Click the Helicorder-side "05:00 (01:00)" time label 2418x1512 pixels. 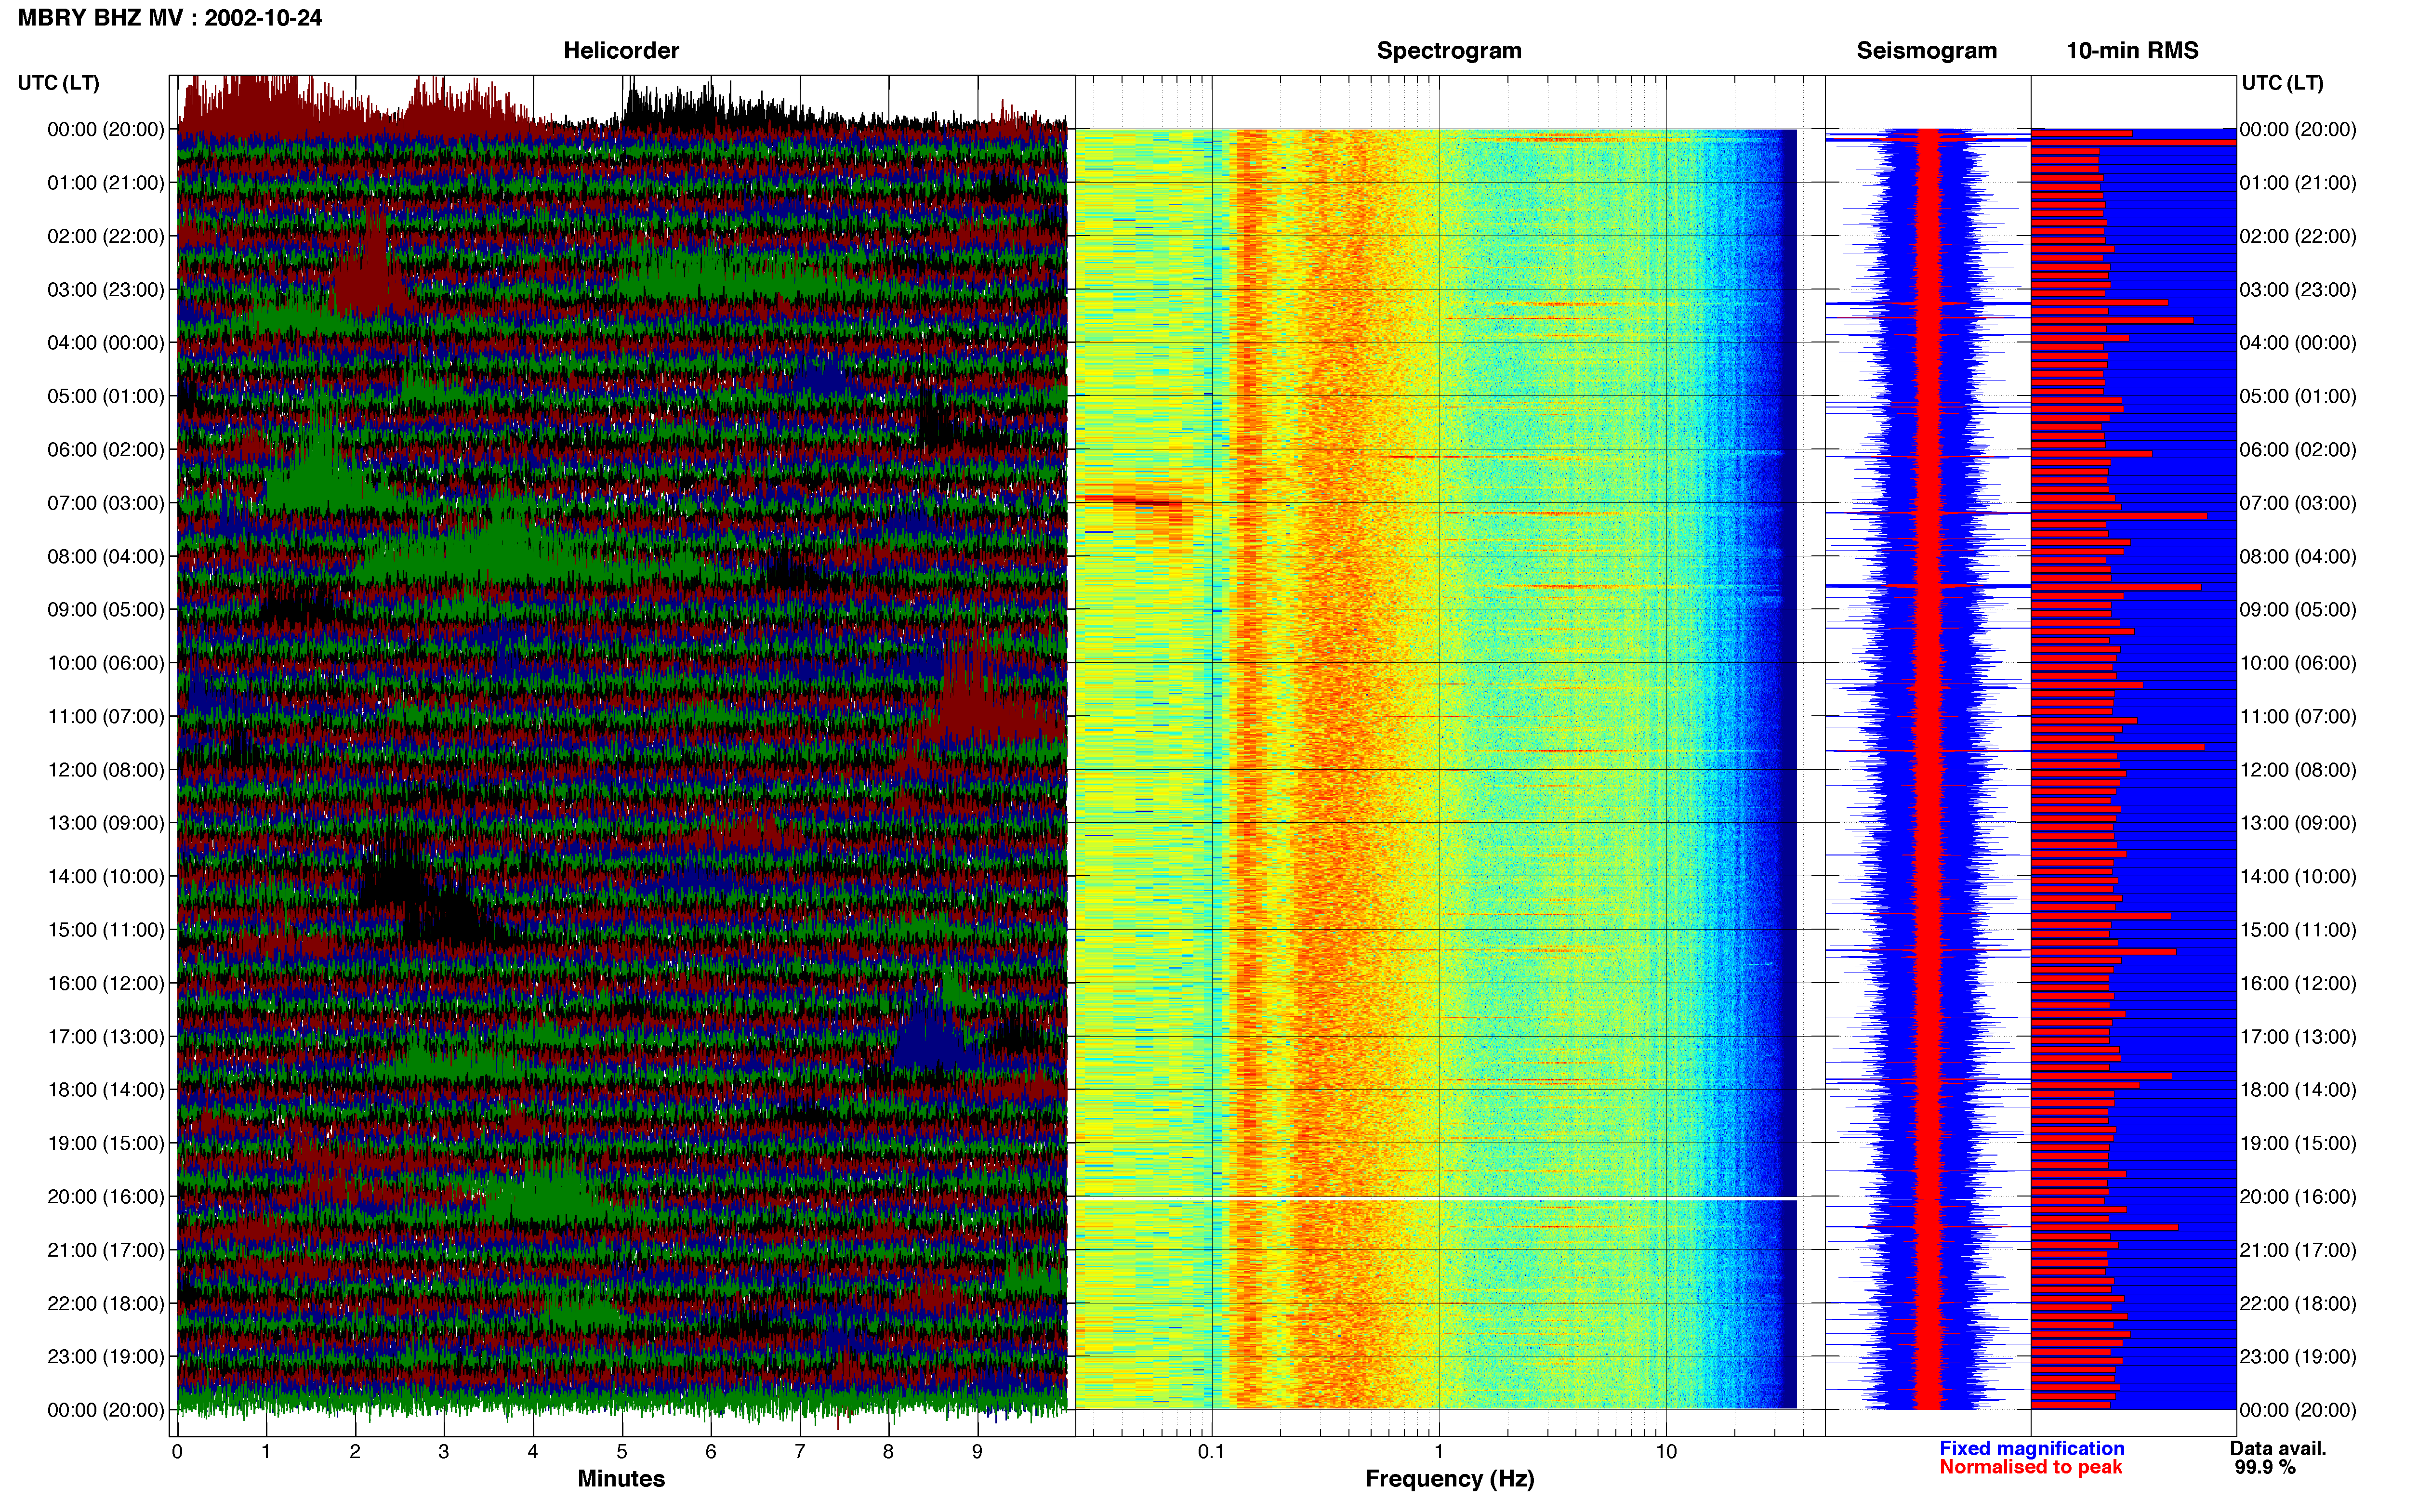tap(105, 396)
